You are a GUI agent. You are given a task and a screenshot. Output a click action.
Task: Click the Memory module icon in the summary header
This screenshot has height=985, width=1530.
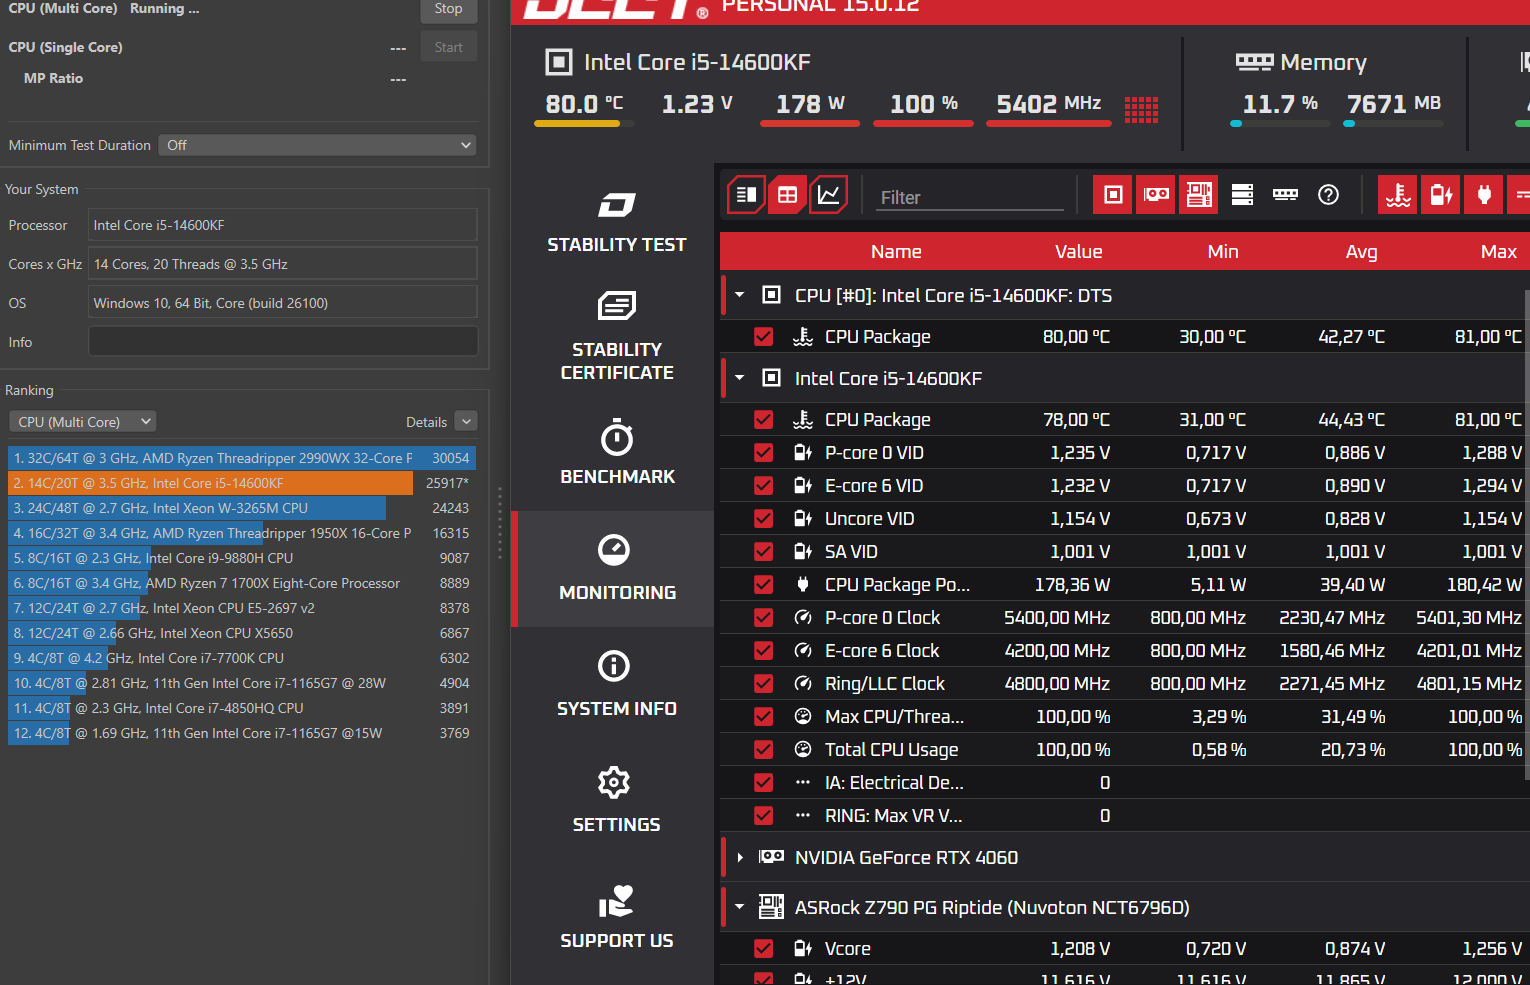click(x=1254, y=62)
